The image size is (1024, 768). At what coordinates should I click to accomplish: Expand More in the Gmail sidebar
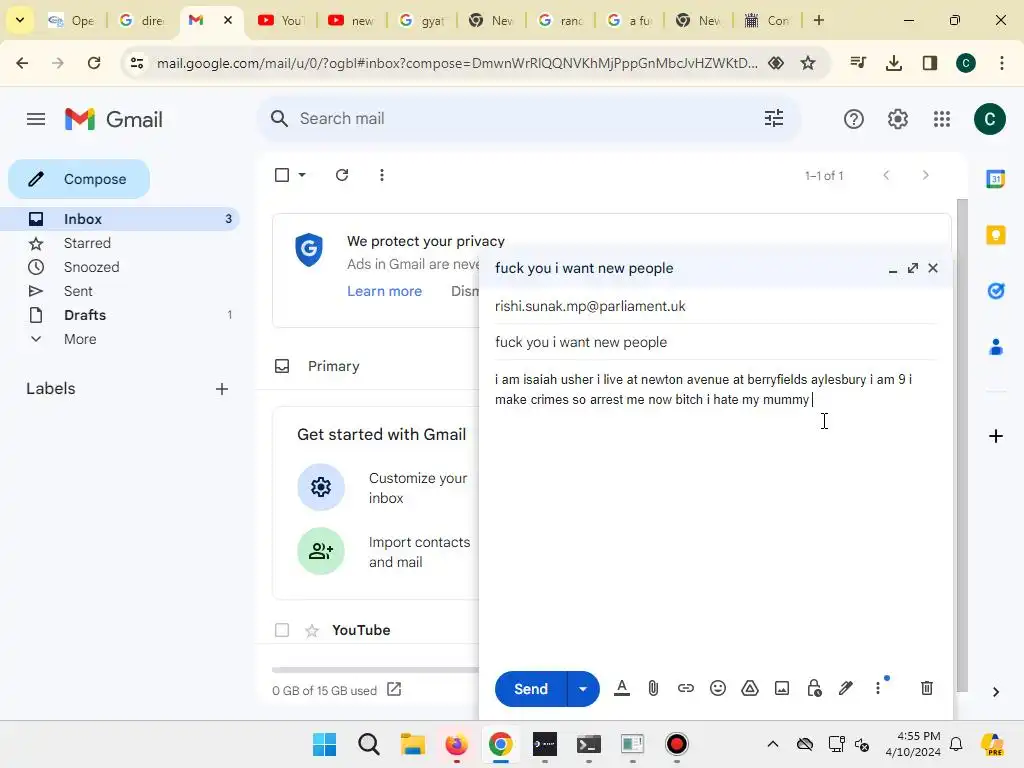(80, 339)
